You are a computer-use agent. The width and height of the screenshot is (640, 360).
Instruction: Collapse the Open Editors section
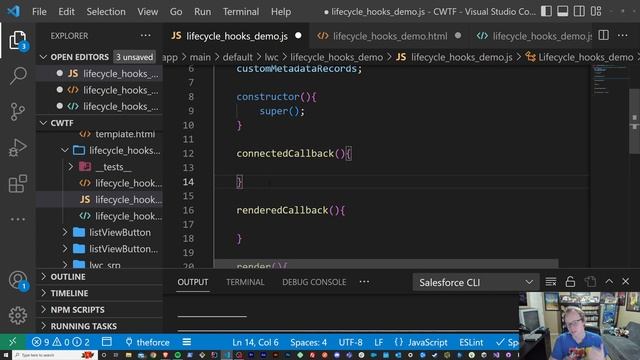[44, 57]
